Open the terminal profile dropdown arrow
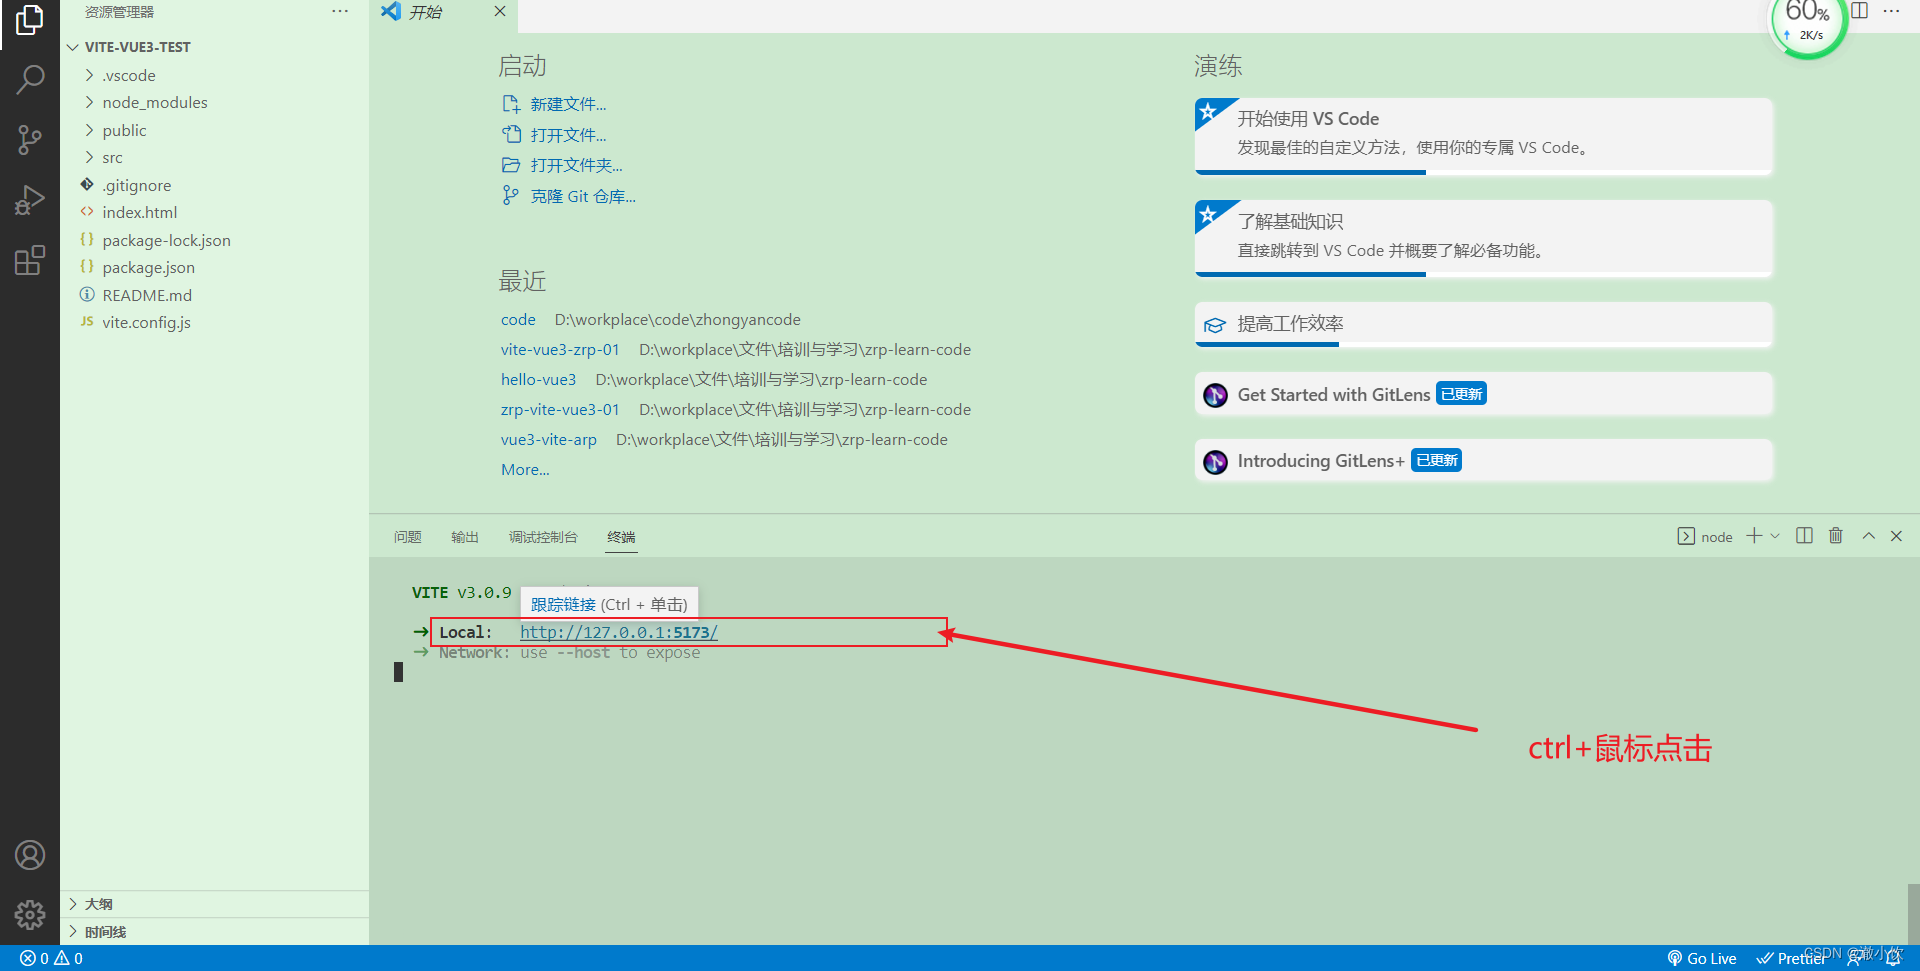The width and height of the screenshot is (1920, 971). (1776, 536)
